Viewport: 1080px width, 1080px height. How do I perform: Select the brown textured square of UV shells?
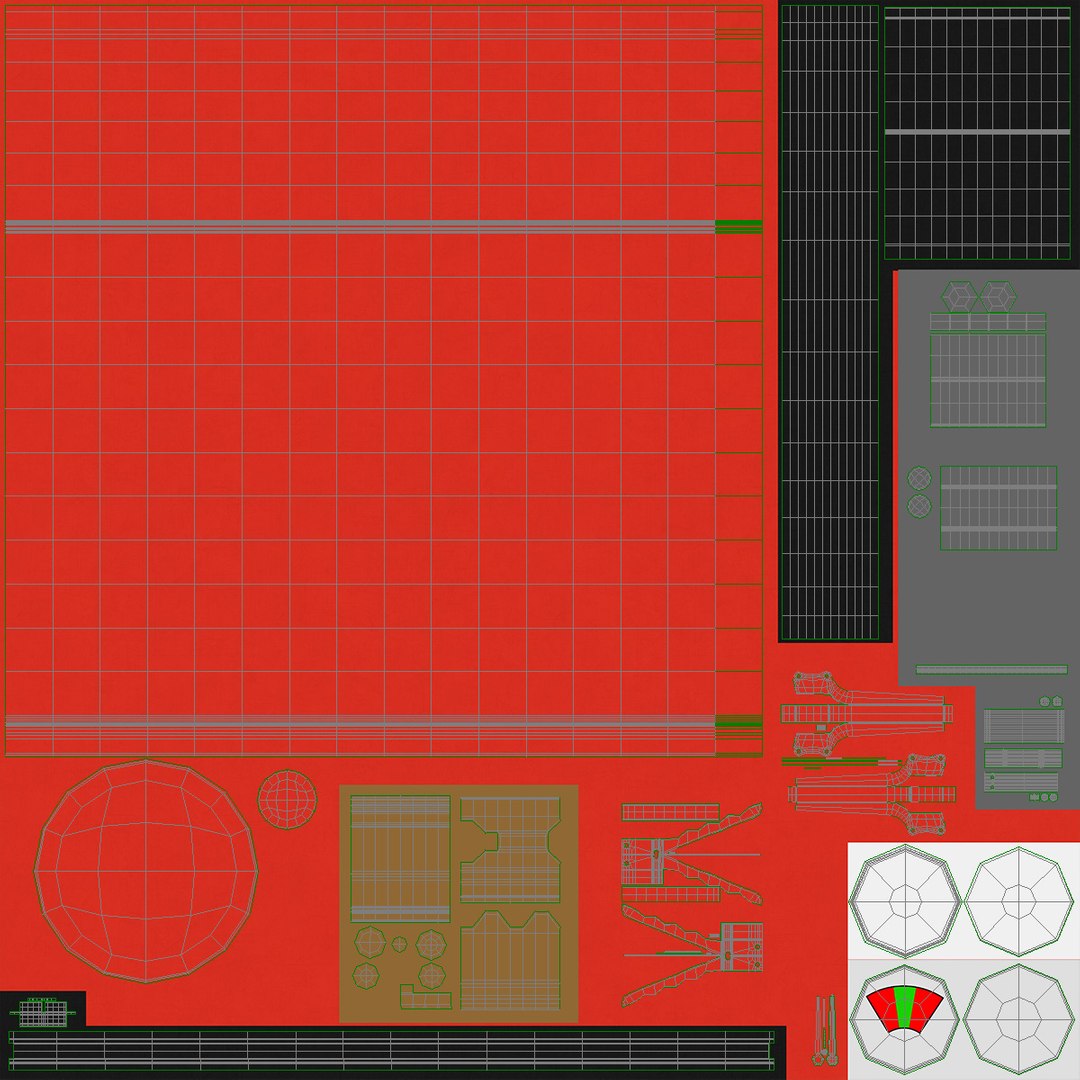tap(459, 904)
